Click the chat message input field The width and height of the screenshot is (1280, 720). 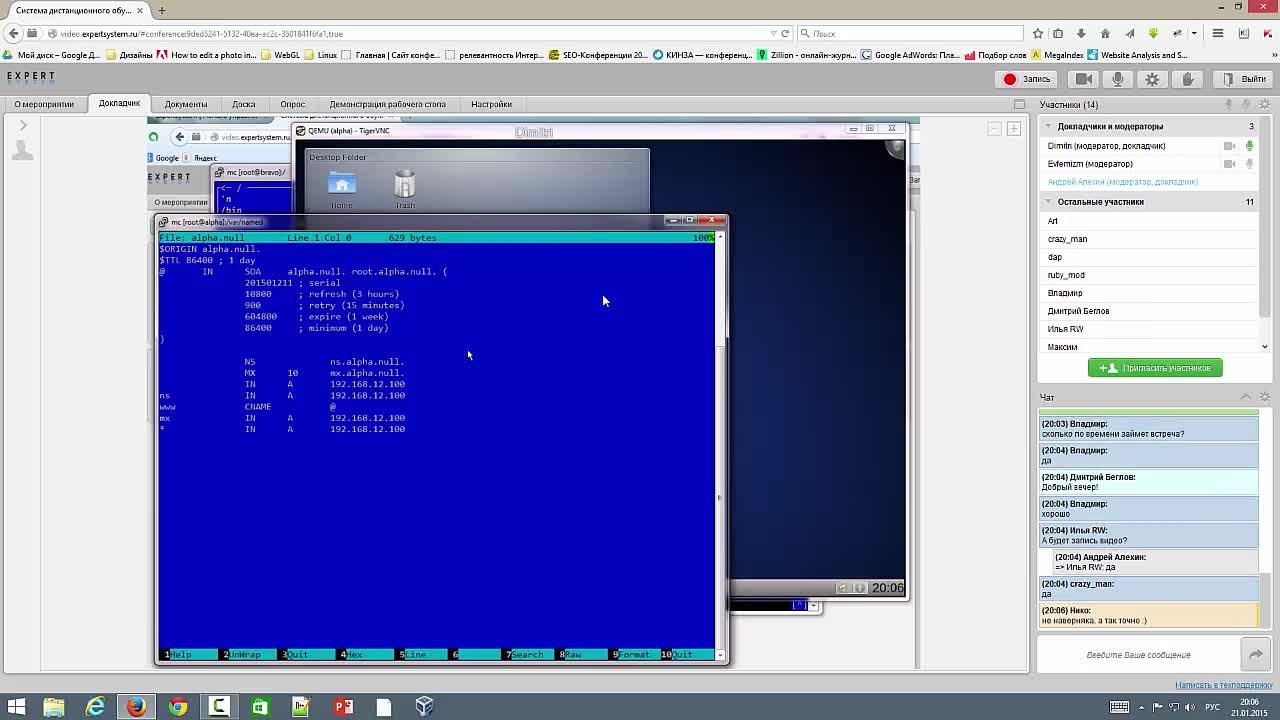pos(1138,655)
